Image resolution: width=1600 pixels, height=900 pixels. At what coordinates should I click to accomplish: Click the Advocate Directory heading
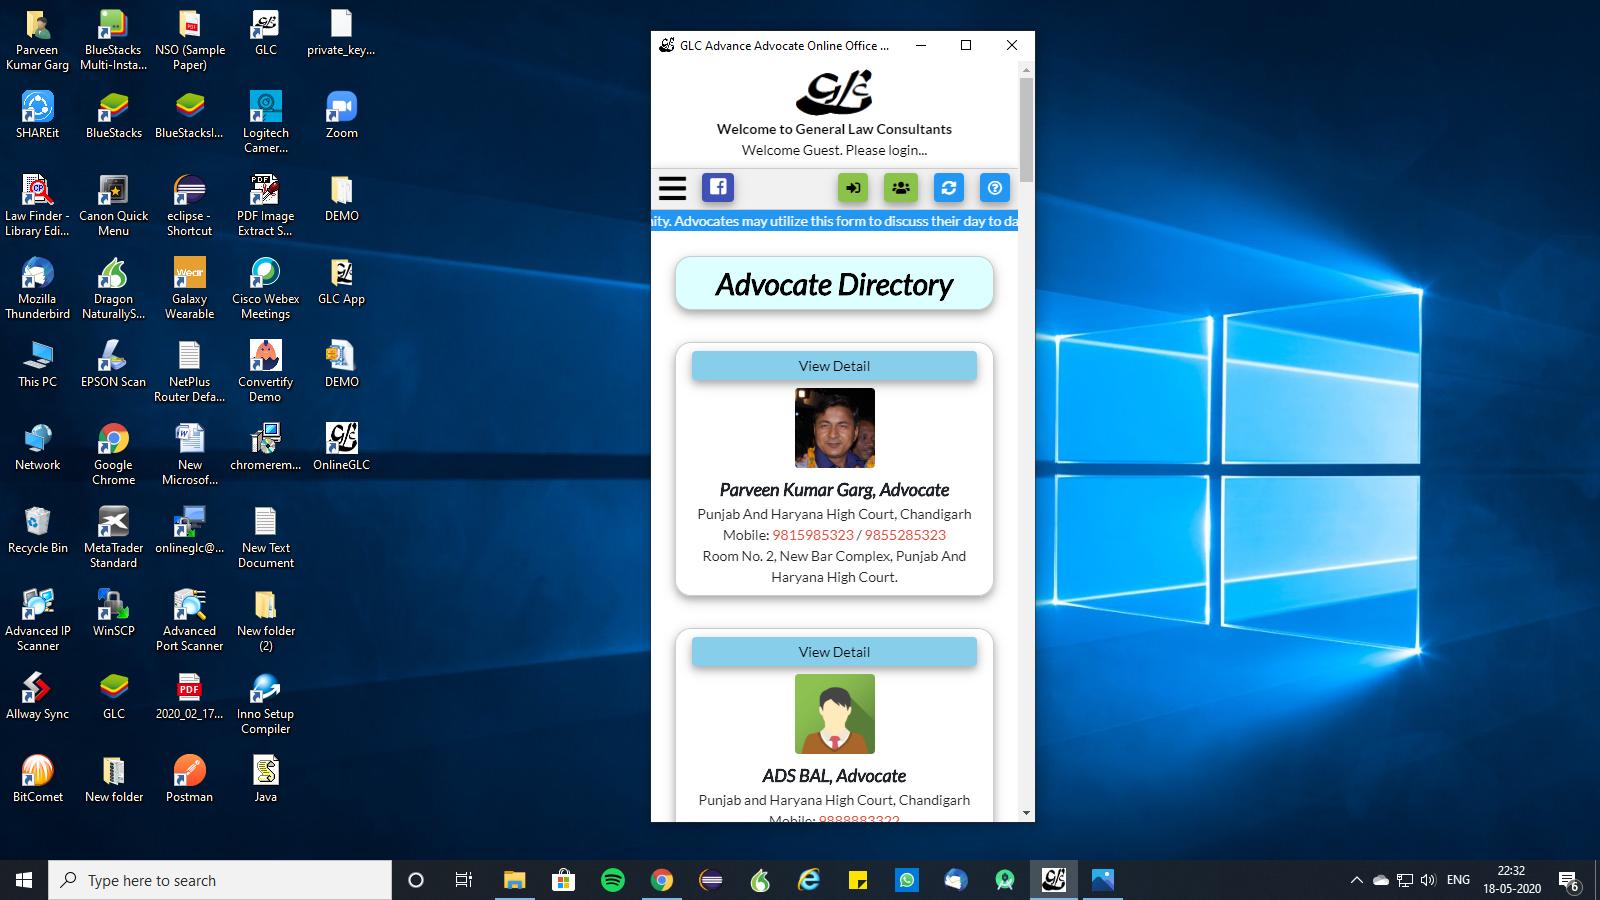point(834,285)
